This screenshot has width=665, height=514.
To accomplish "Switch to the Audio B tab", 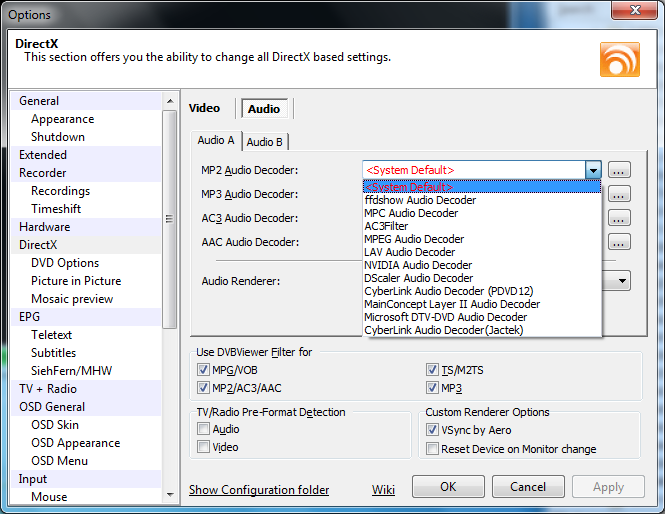I will pos(265,142).
